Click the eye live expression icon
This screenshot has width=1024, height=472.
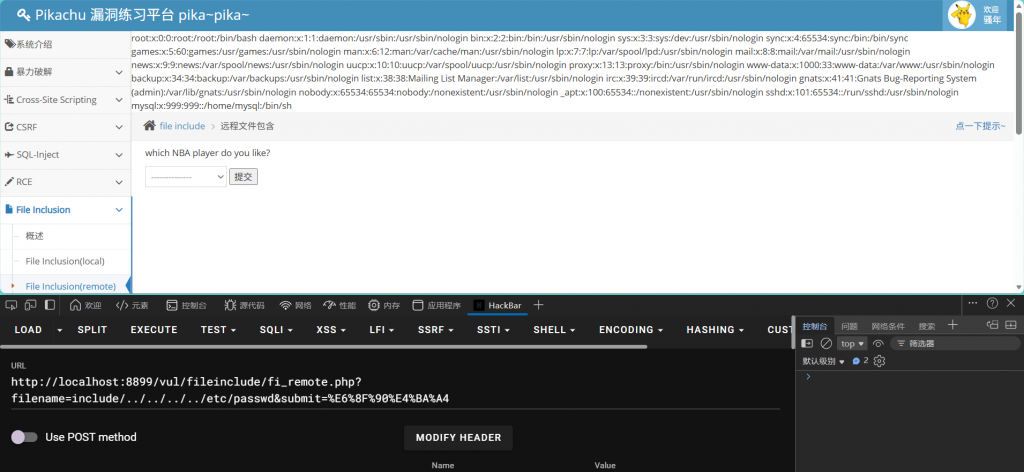click(878, 343)
